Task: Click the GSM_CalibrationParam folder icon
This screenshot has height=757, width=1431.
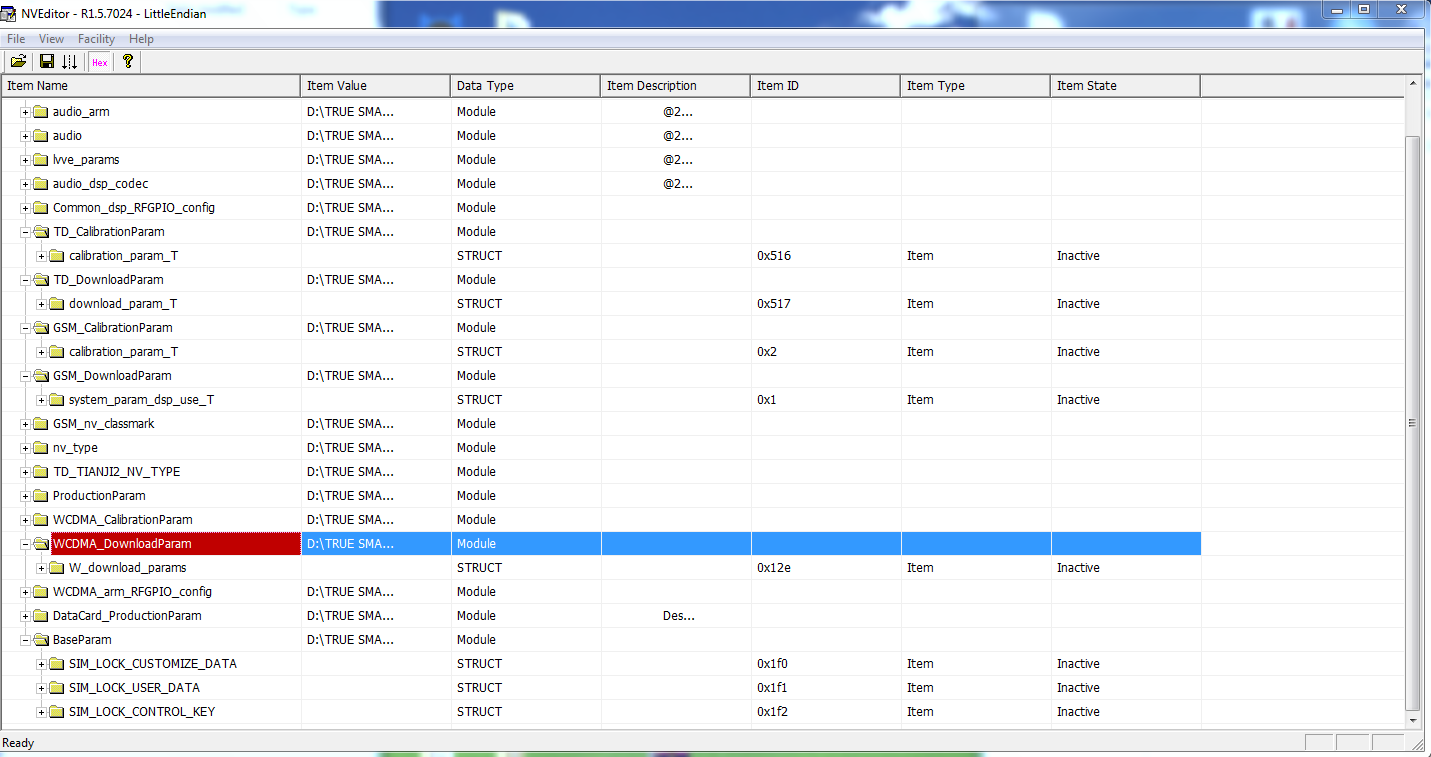Action: 41,328
